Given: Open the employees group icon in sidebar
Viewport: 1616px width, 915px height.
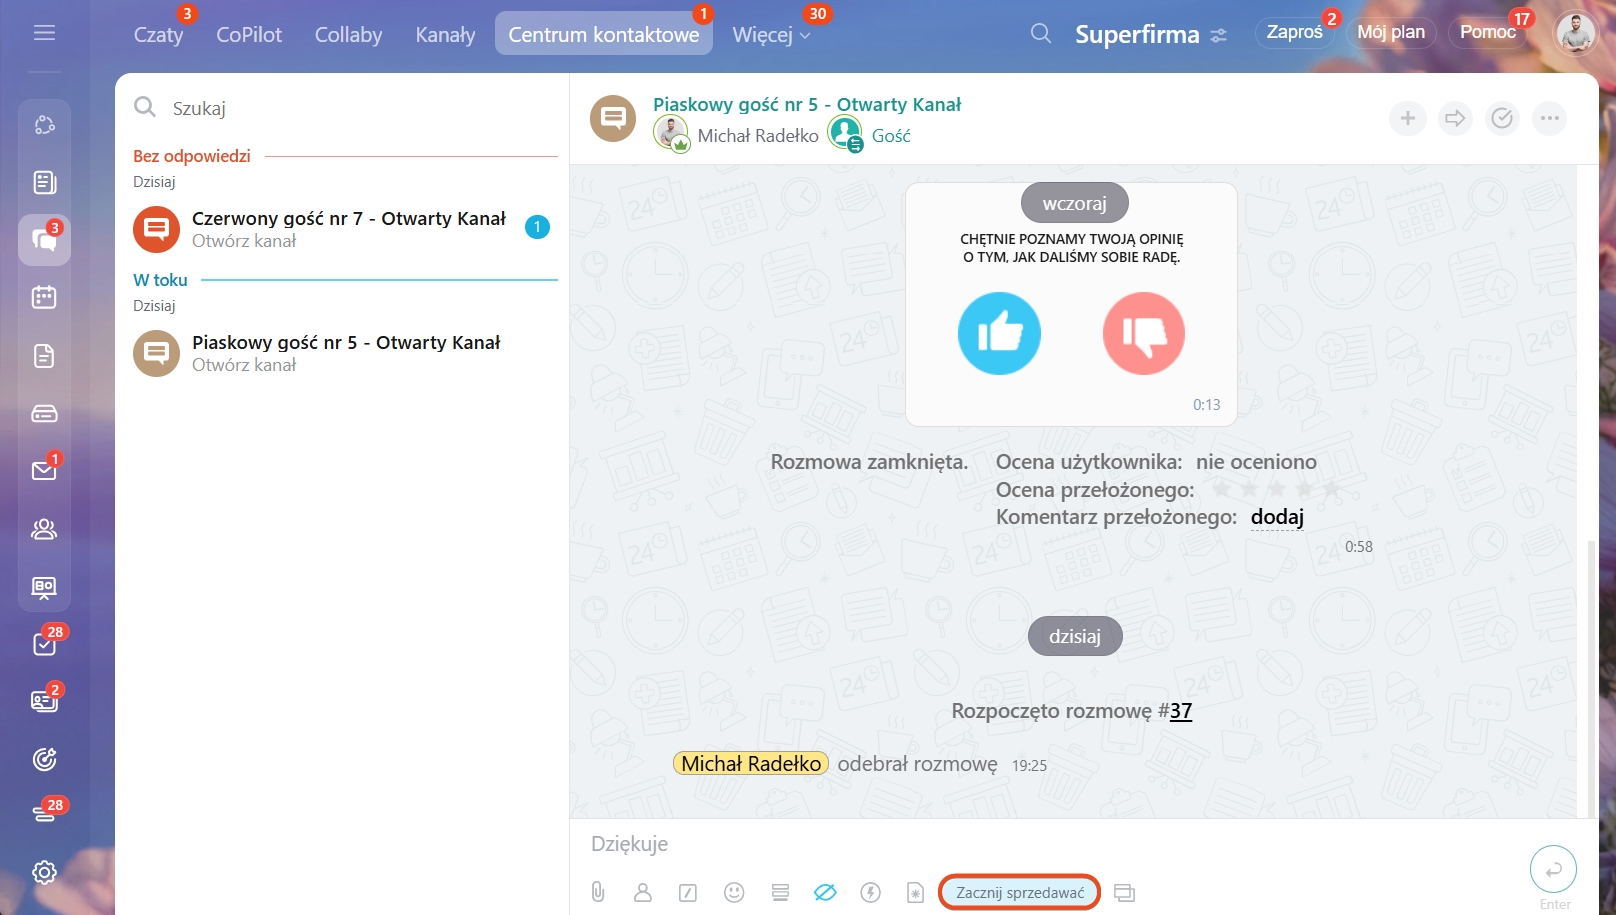Looking at the screenshot, I should click(44, 529).
